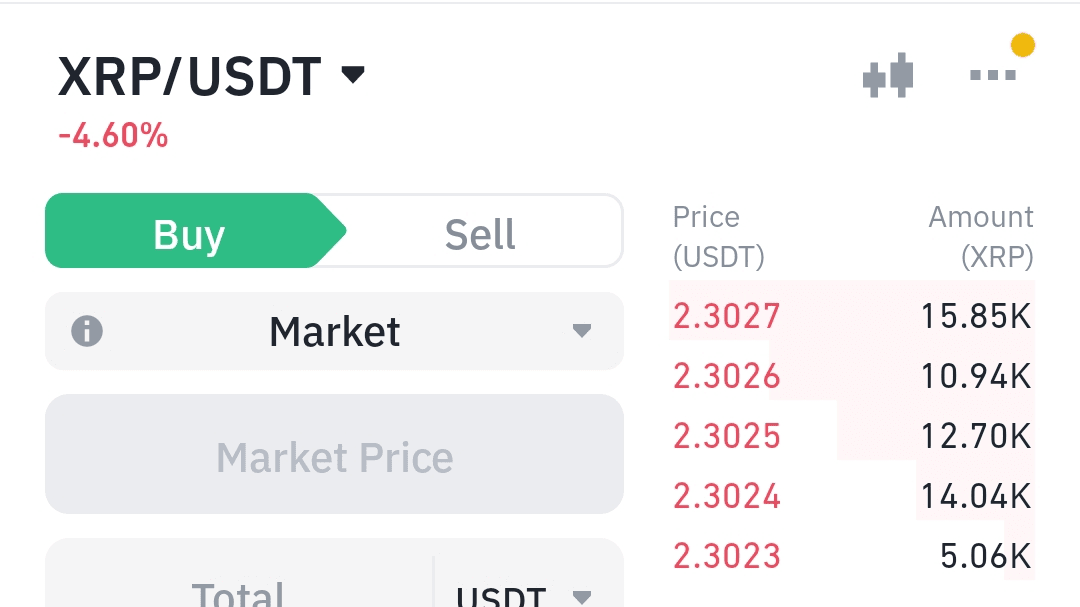
Task: Switch to the Sell tab
Action: pos(480,234)
